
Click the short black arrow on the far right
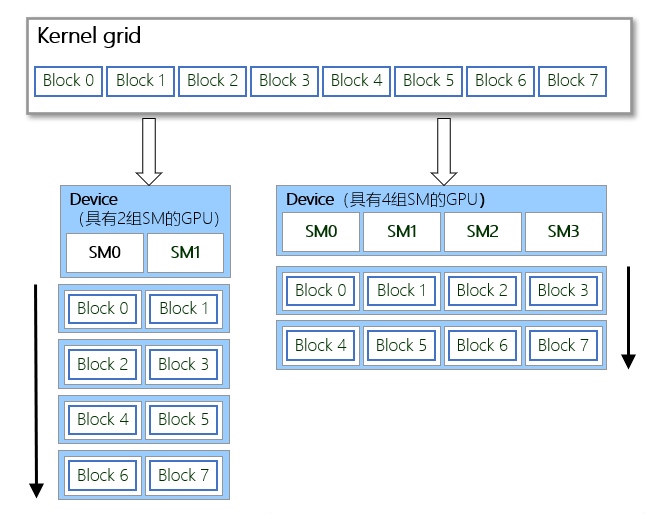point(629,316)
